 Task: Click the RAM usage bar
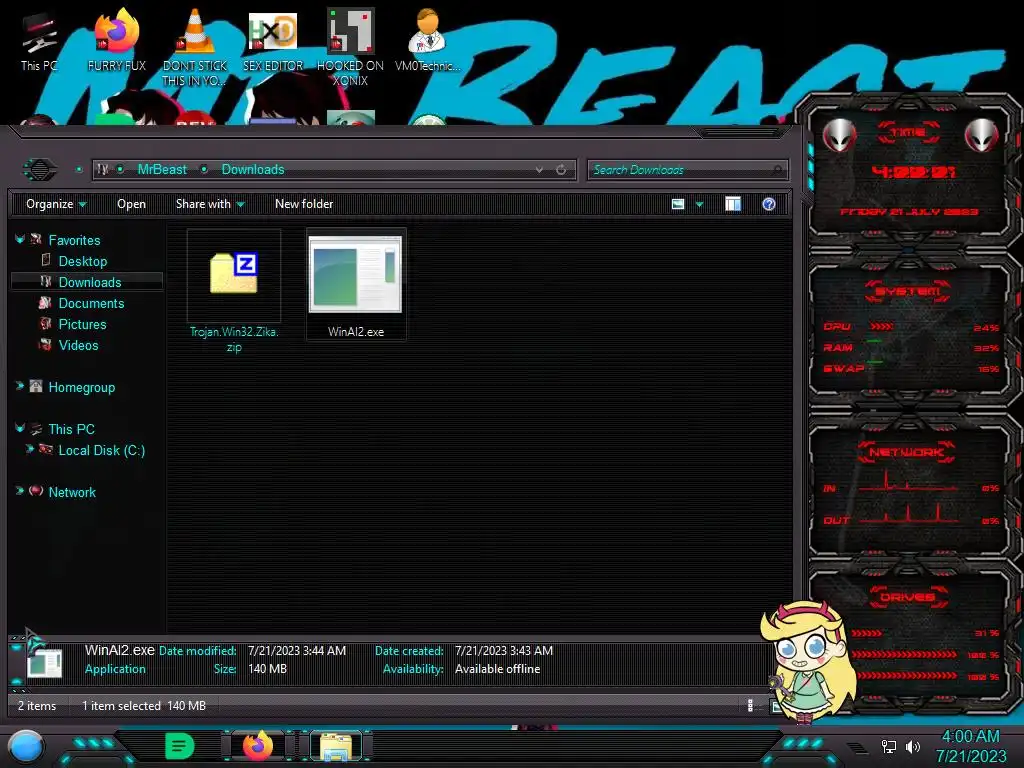(875, 341)
